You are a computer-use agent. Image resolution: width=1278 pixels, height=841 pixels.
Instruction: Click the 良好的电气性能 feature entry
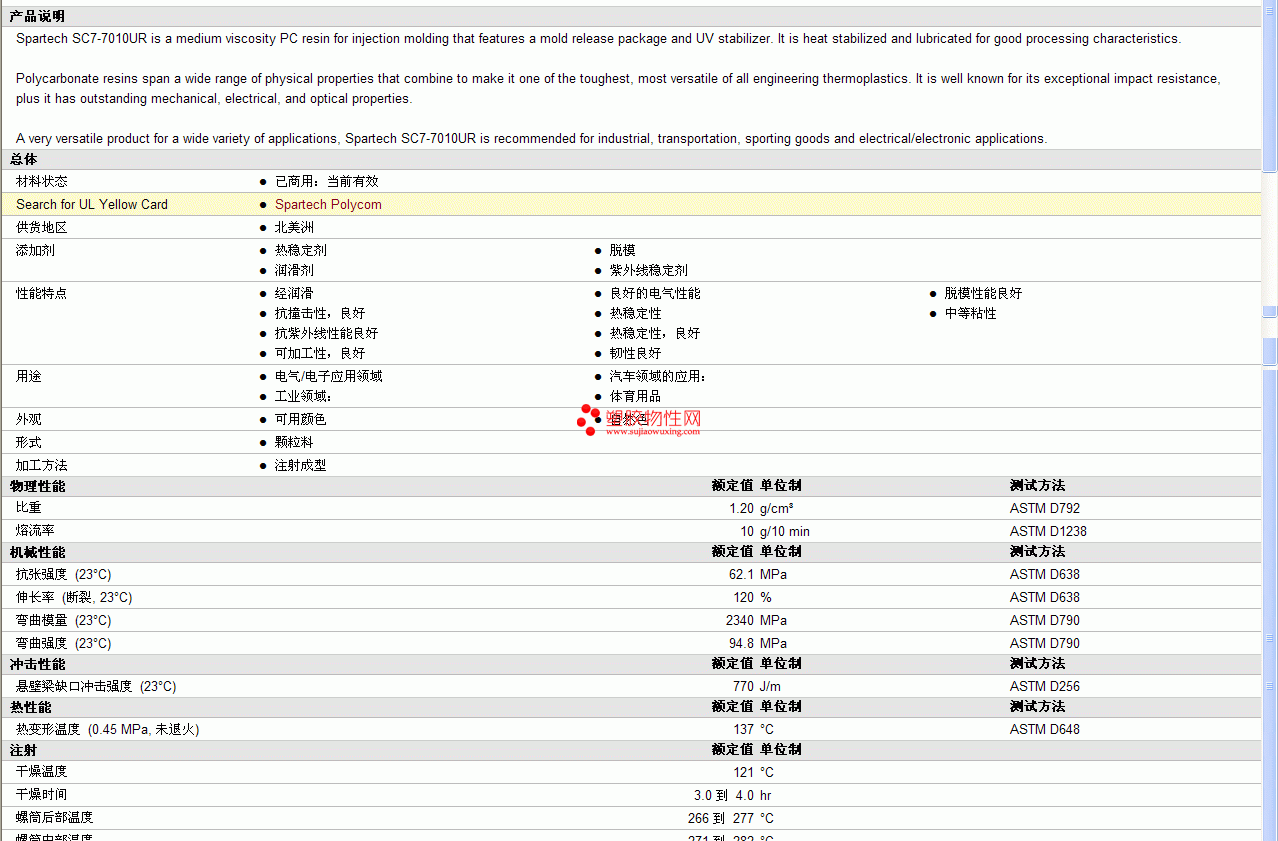[655, 293]
